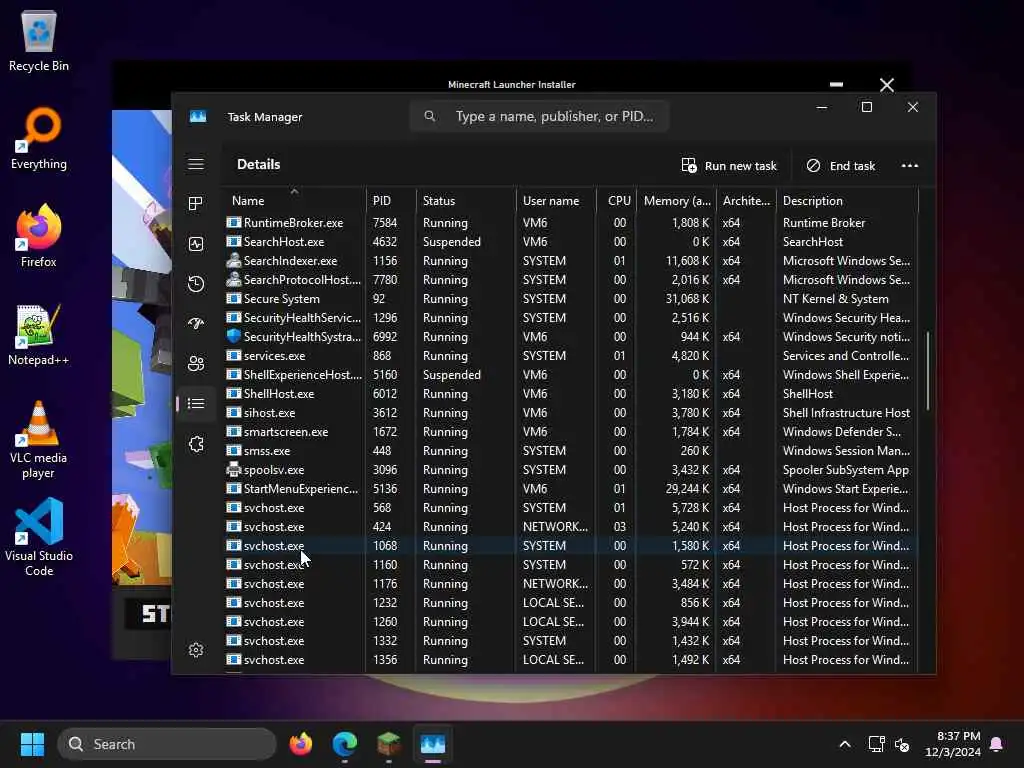This screenshot has height=768, width=1024.
Task: Sort by the CPU column header
Action: coord(616,200)
